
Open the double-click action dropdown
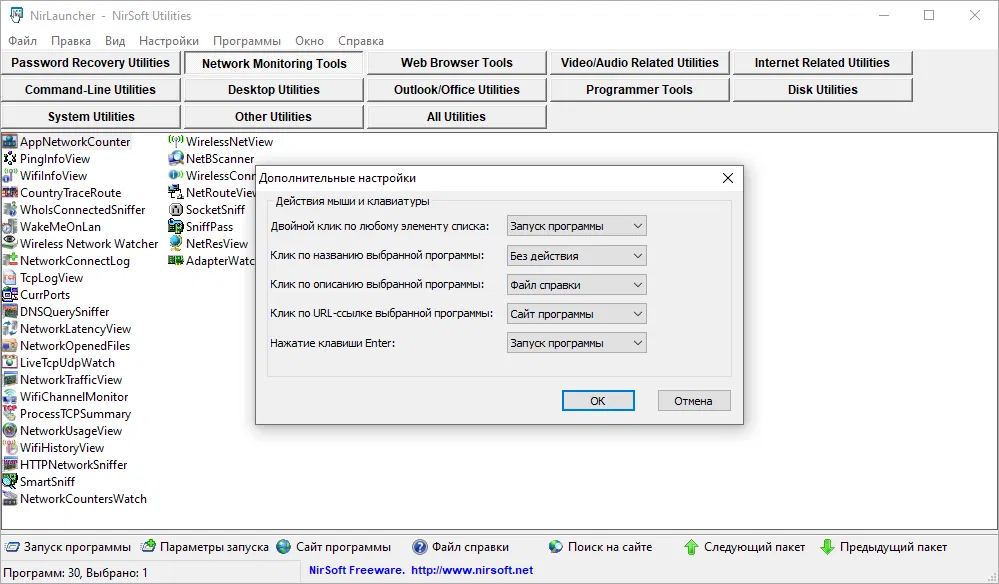pos(577,226)
